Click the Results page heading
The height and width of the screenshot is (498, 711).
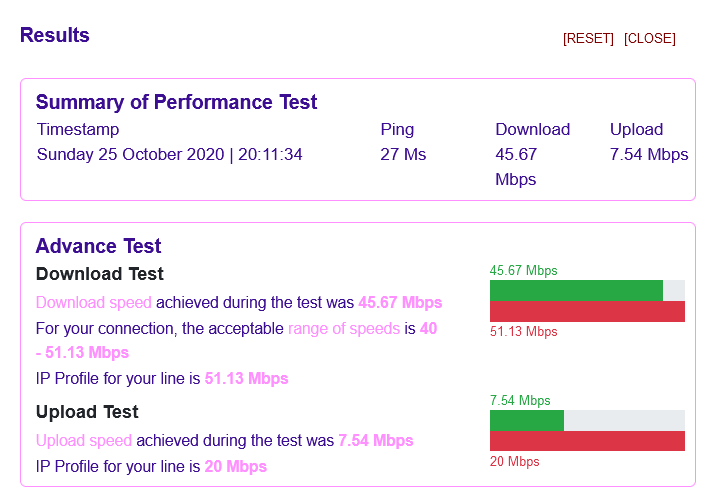[x=55, y=36]
